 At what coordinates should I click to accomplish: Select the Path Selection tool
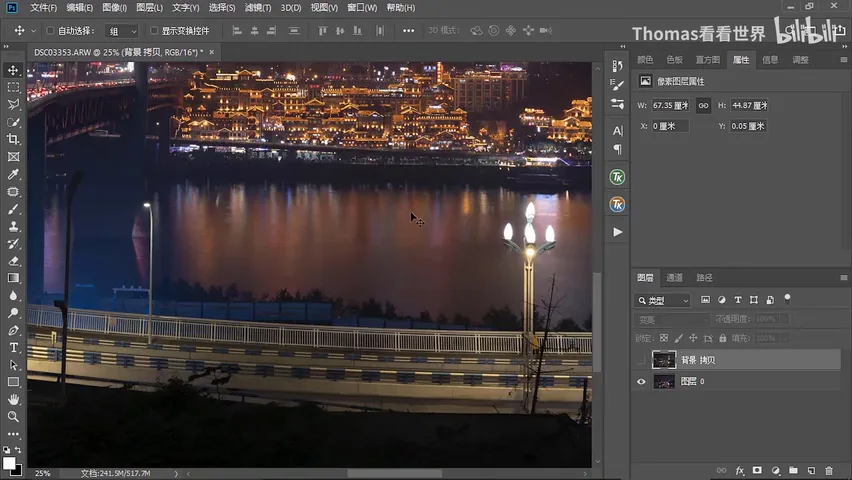click(x=14, y=365)
